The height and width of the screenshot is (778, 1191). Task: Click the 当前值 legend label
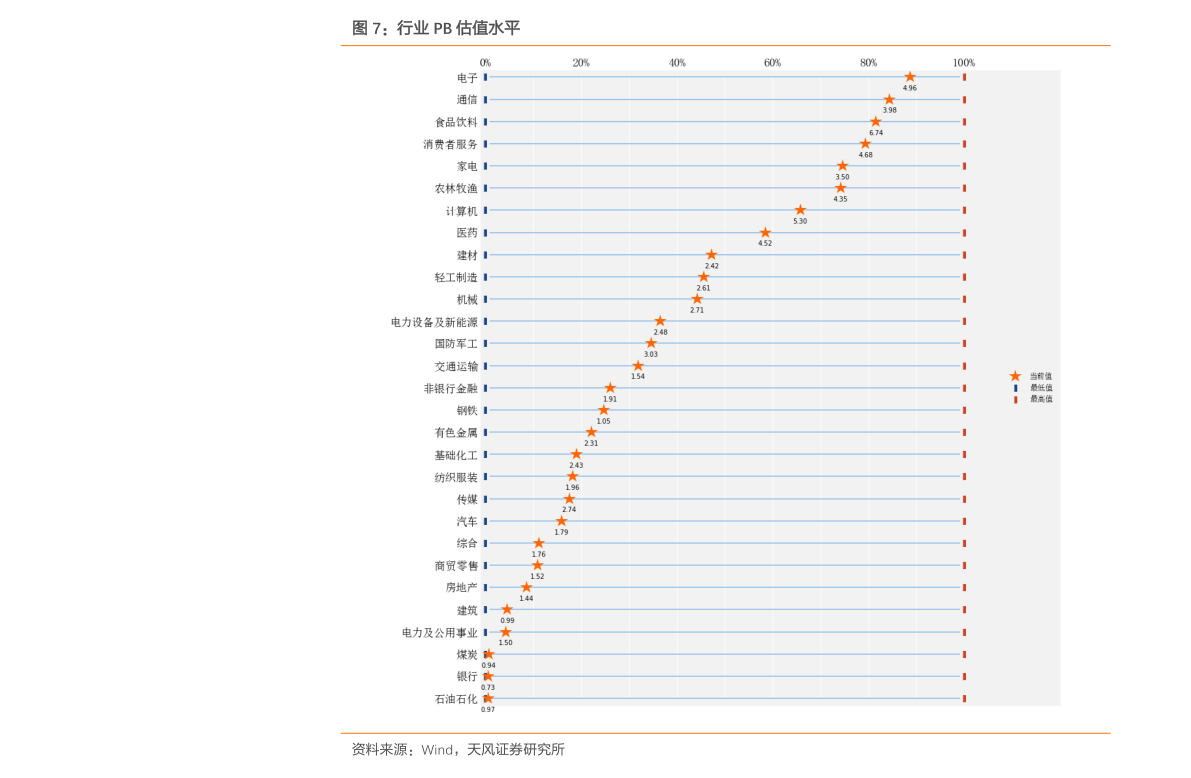[x=1040, y=376]
